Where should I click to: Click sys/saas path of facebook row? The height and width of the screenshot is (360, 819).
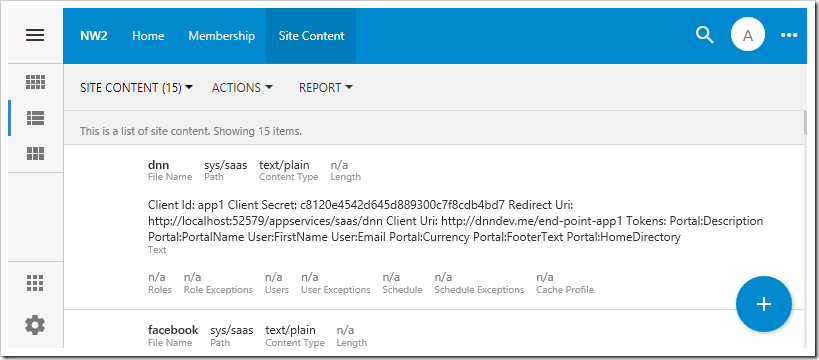(x=231, y=330)
